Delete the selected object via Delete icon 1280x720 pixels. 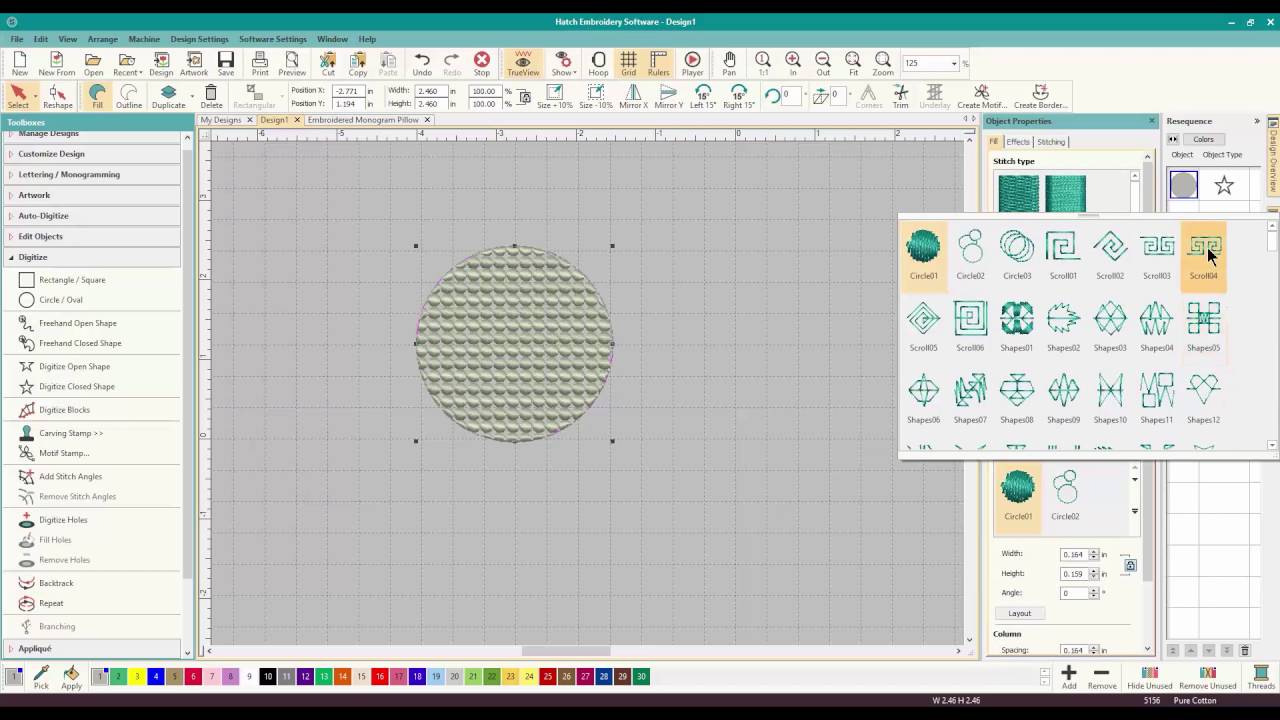[x=211, y=96]
